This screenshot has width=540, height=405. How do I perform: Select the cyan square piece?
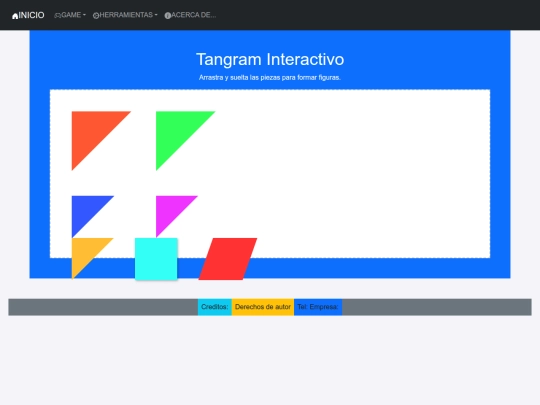[x=156, y=259]
